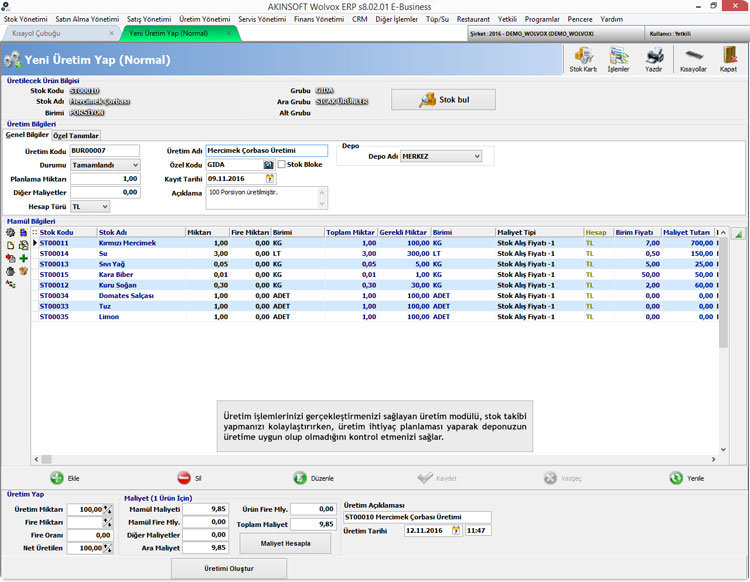Click the calculator icon beside Üretim Miktarı

click(x=108, y=509)
